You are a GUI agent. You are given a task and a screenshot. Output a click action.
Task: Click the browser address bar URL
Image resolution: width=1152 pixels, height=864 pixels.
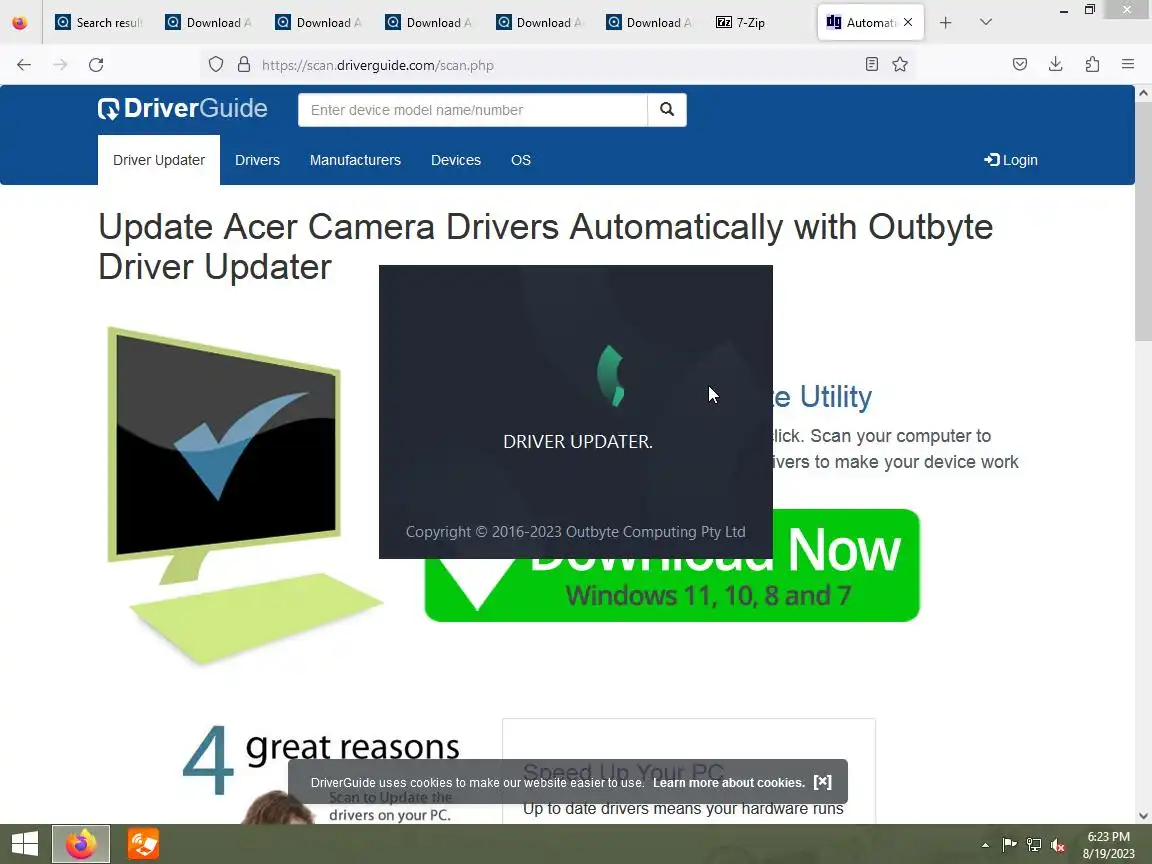[378, 65]
